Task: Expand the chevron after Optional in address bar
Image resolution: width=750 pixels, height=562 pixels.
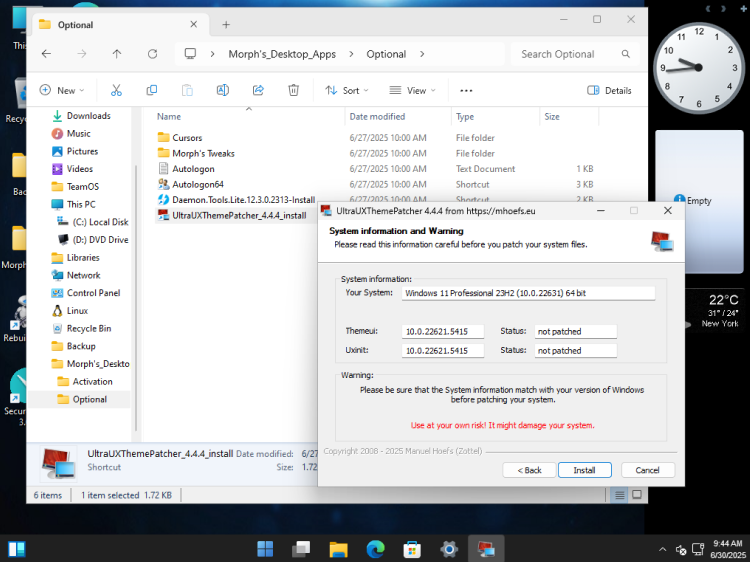Action: point(422,54)
